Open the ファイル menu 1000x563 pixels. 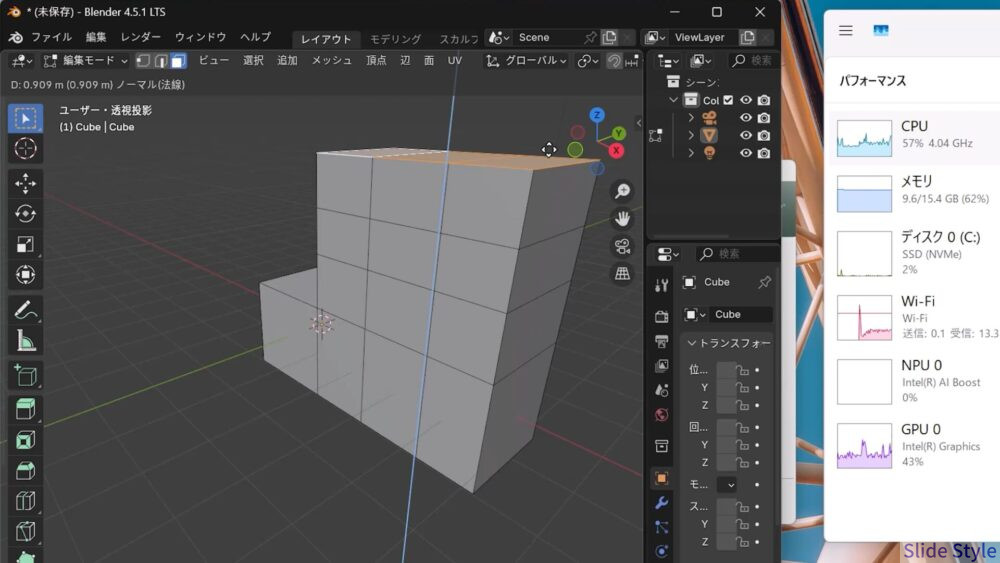51,37
